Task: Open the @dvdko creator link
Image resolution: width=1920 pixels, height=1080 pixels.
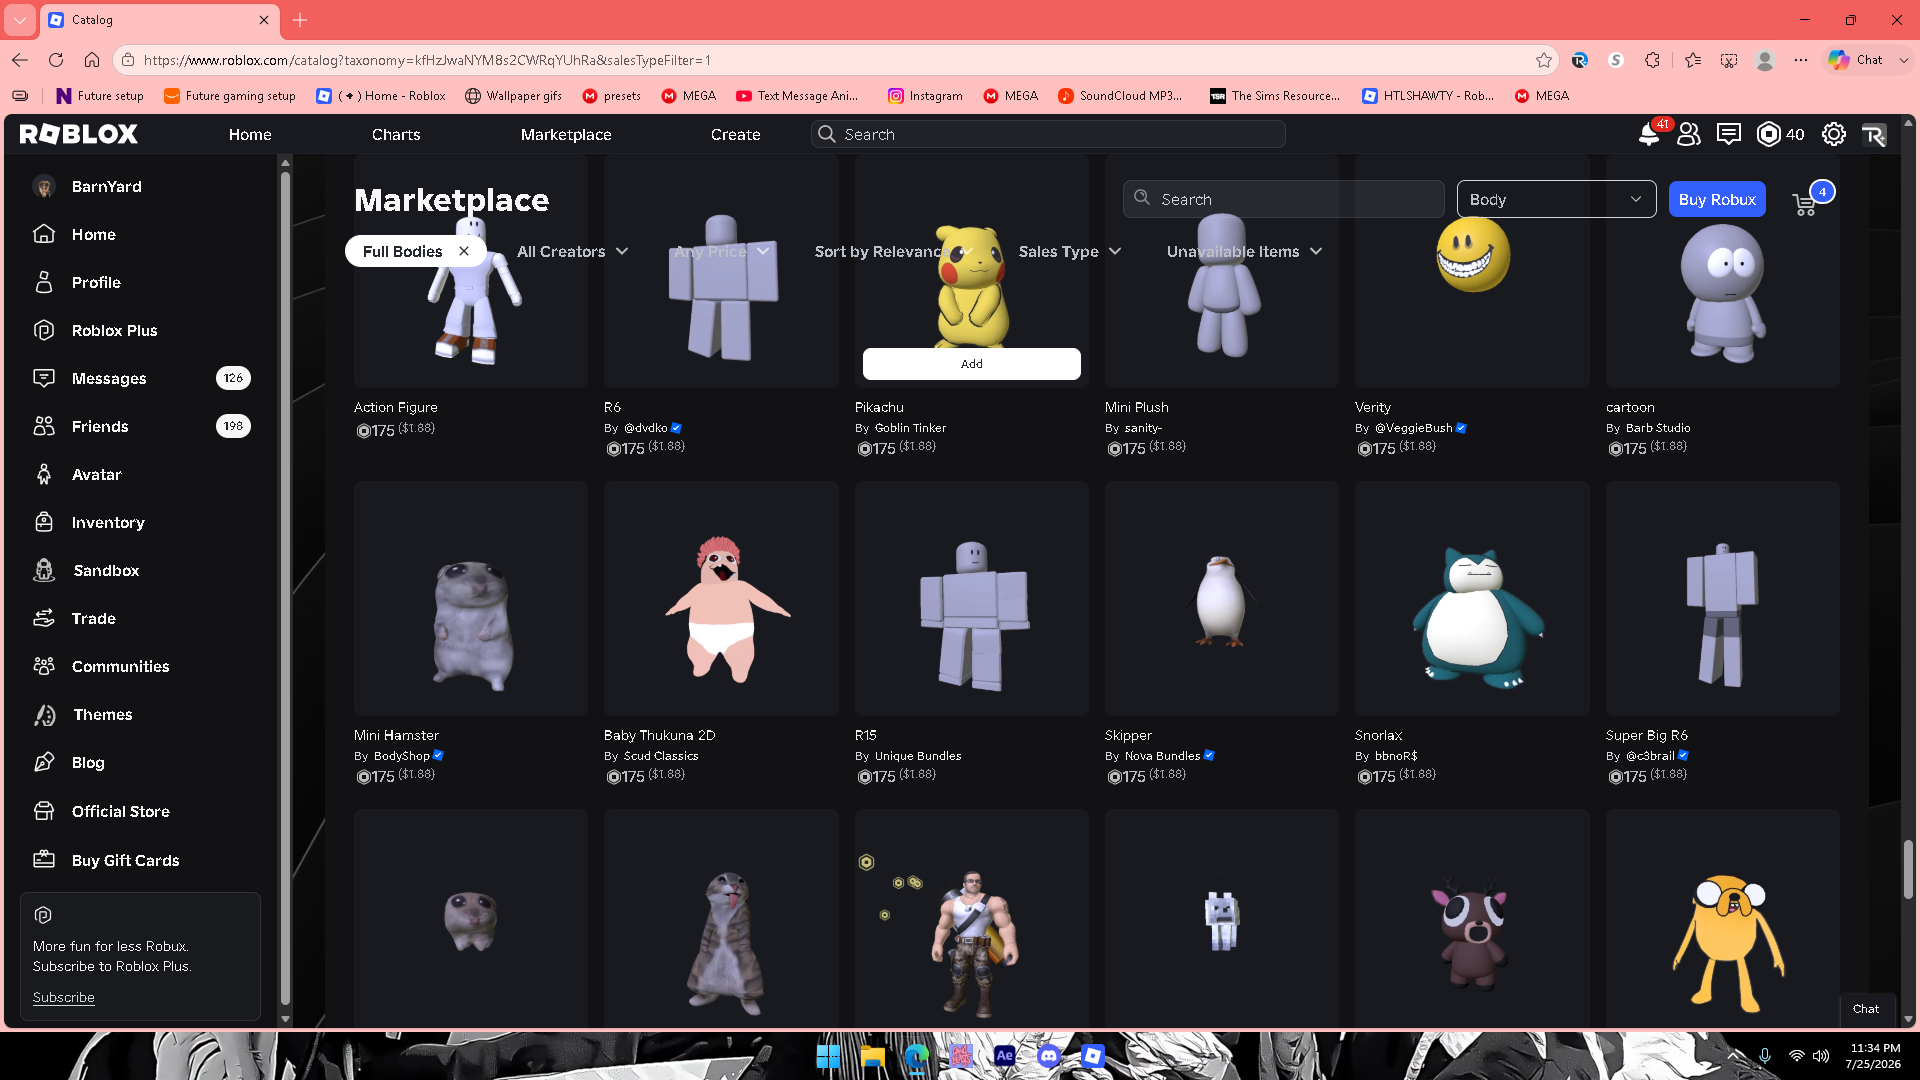Action: click(646, 428)
